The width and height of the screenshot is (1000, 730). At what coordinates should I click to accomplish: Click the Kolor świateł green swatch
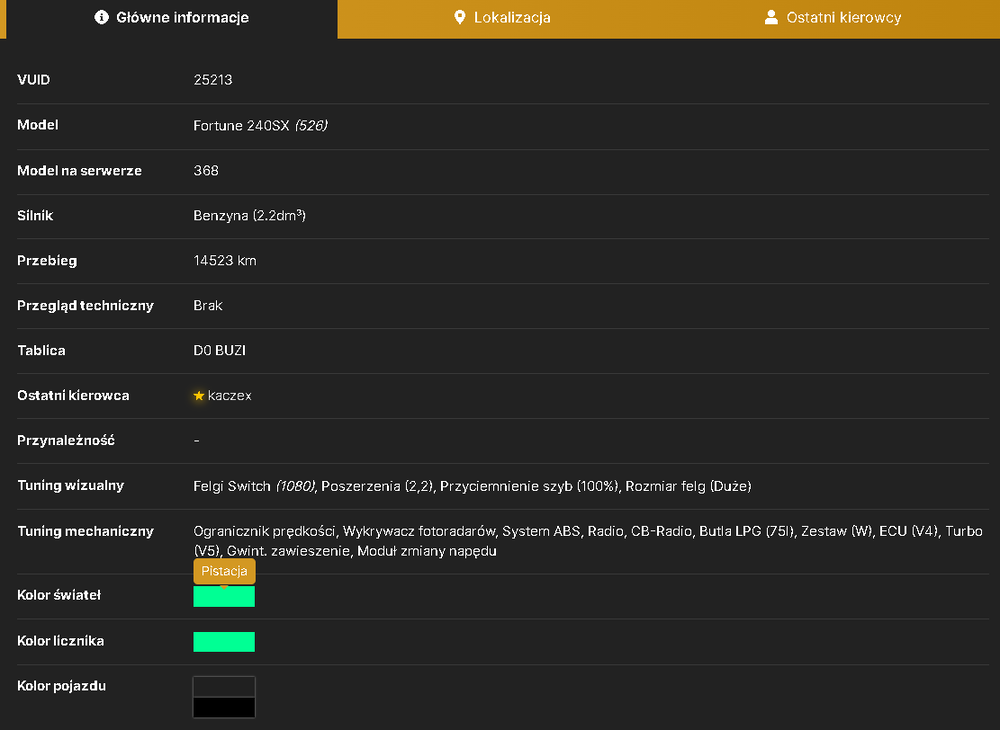(x=224, y=597)
